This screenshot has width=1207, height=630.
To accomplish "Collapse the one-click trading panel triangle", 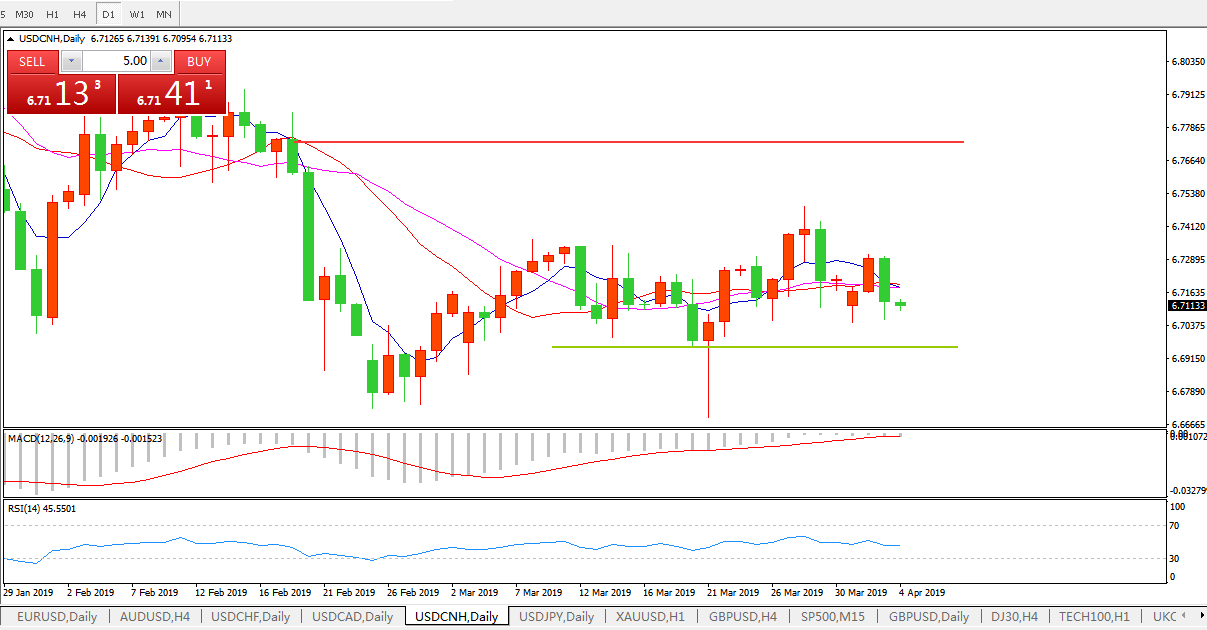I will click(x=11, y=39).
